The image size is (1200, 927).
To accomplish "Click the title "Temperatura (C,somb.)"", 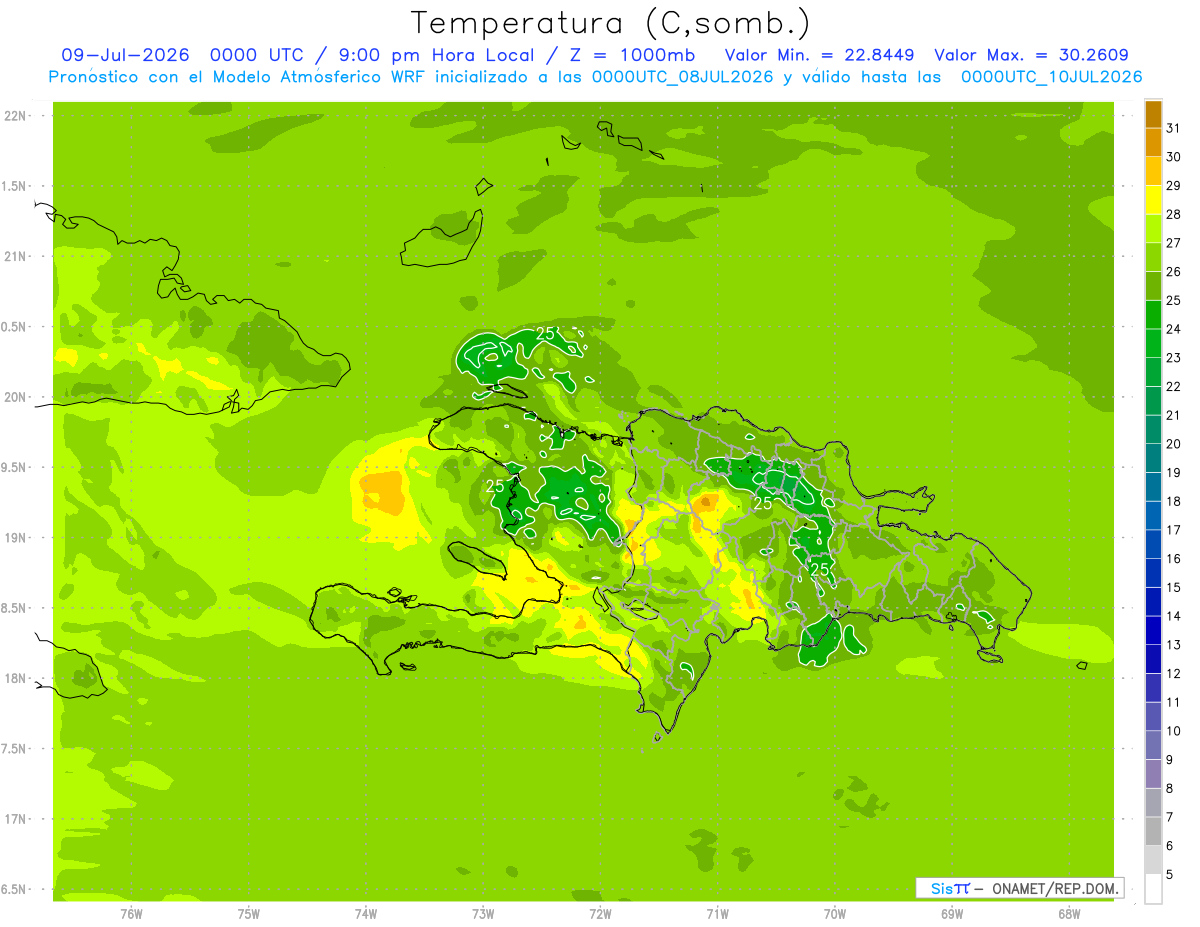I will click(611, 22).
